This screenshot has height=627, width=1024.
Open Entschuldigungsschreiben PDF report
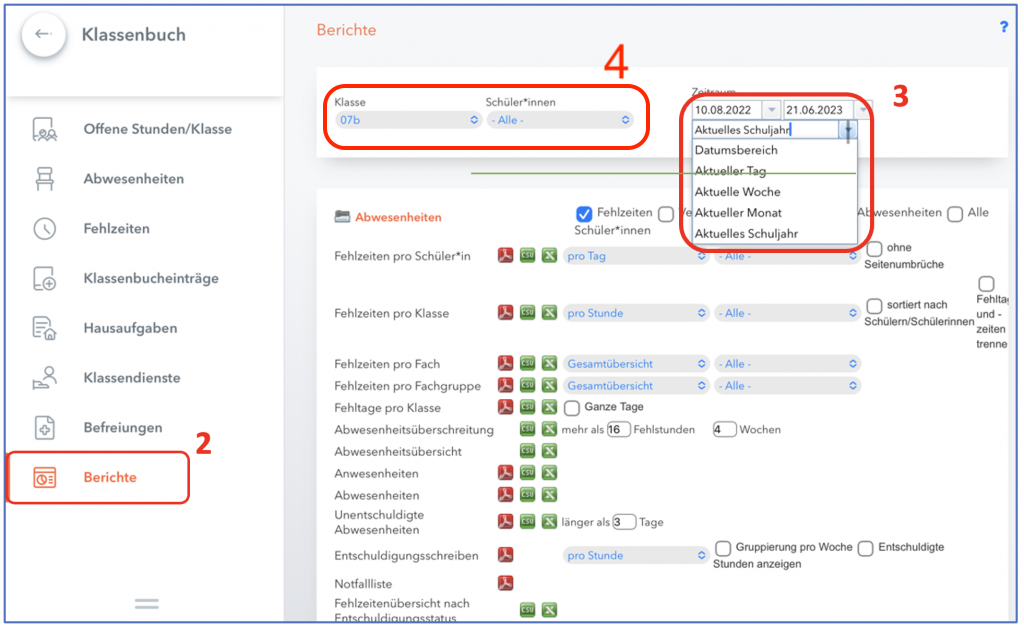click(506, 555)
